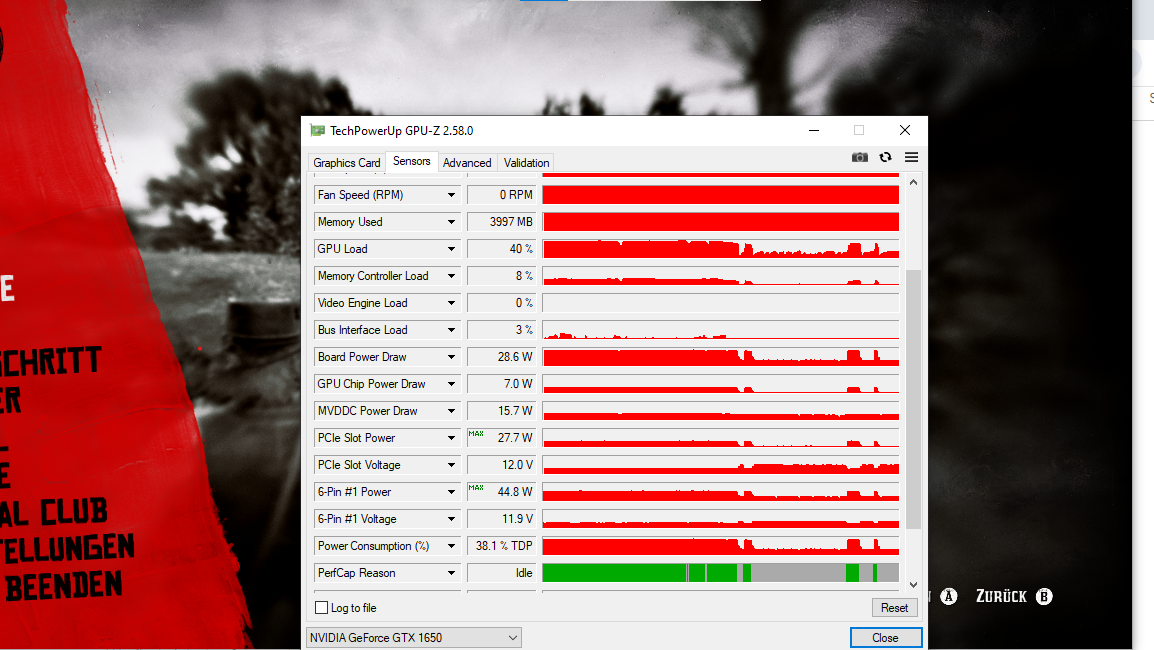The height and width of the screenshot is (650, 1154).
Task: Click the Close button in GPU-Z
Action: pyautogui.click(x=885, y=637)
